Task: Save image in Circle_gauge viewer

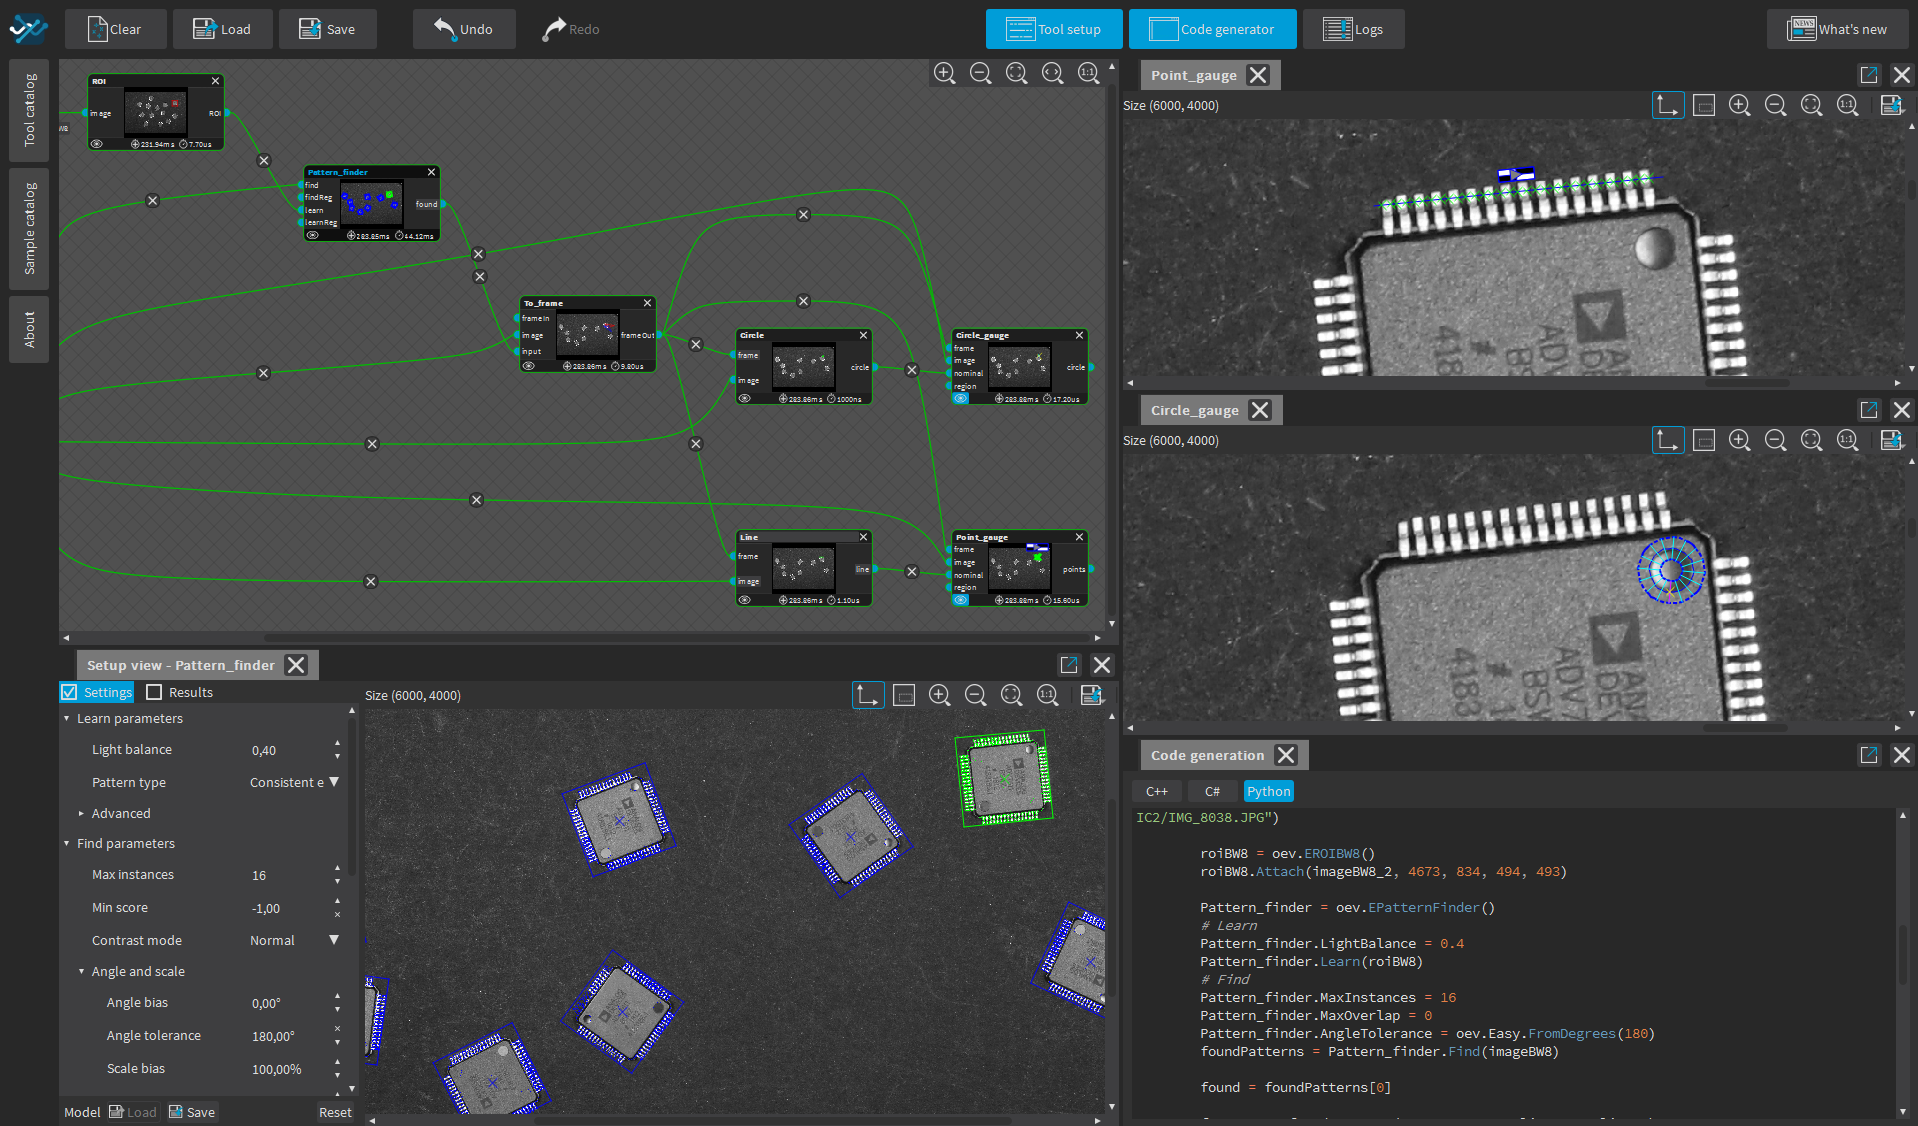Action: [1890, 441]
